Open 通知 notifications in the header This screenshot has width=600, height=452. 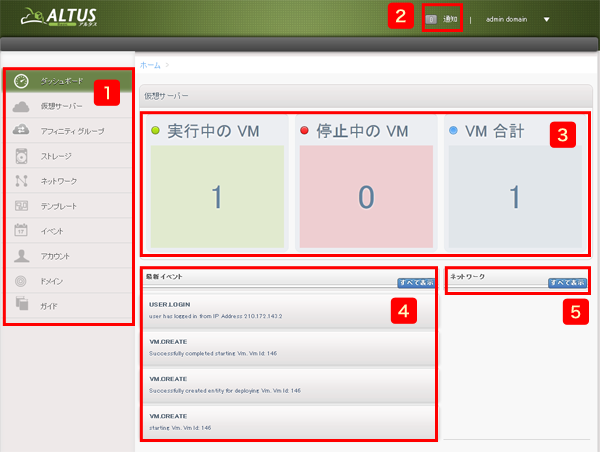coord(450,19)
